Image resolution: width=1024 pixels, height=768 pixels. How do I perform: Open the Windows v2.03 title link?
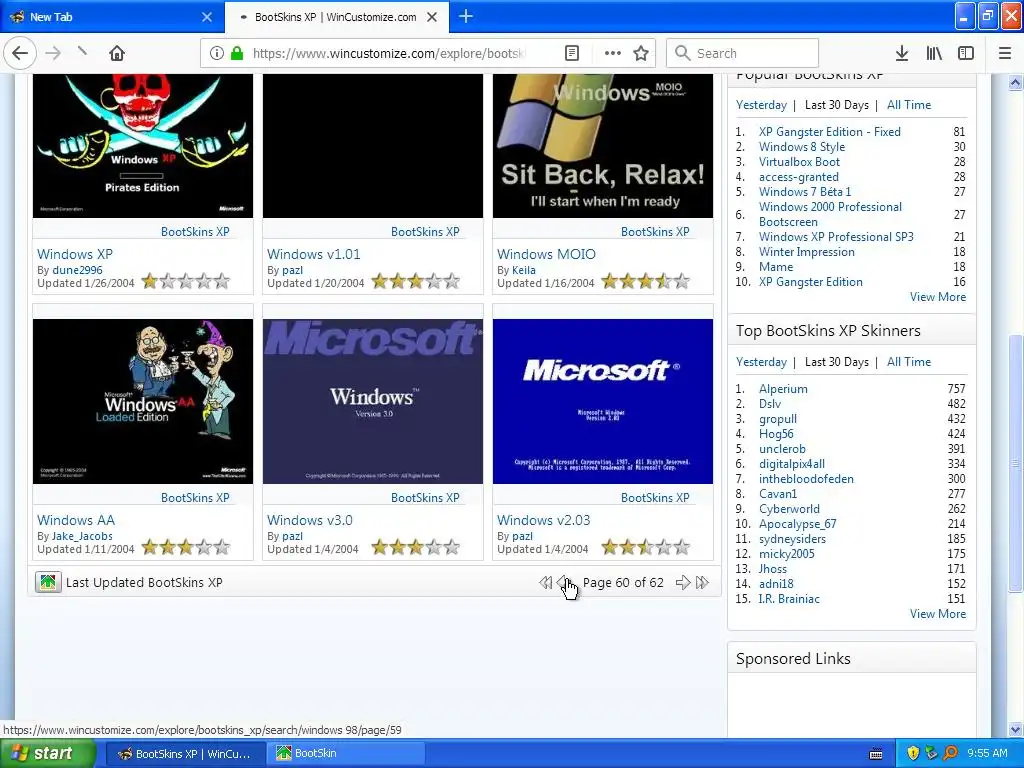pos(543,520)
